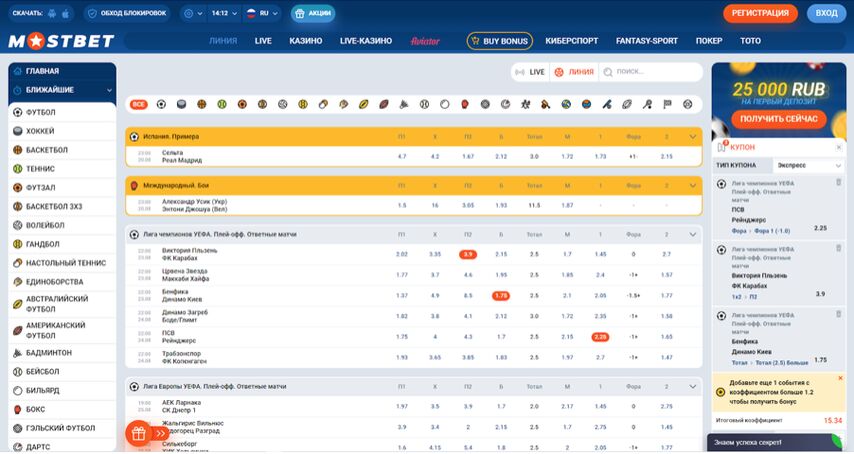
Task: Collapse the Международный. Бои section
Action: coord(693,186)
